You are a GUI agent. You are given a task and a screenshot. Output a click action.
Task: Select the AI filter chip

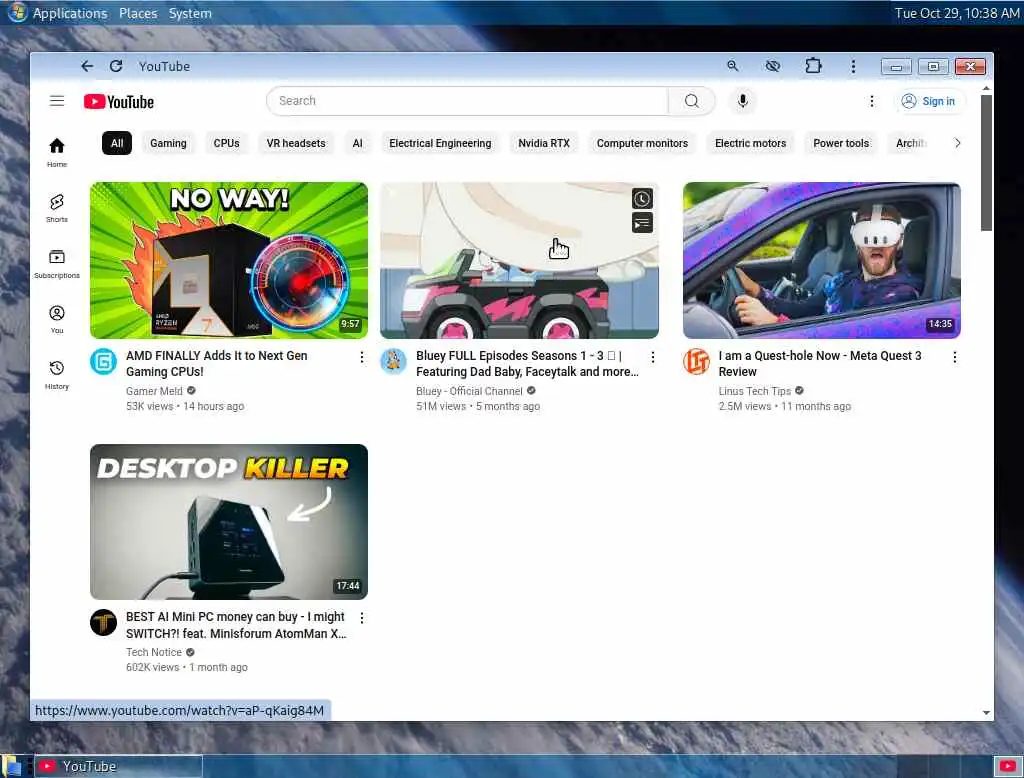point(357,143)
